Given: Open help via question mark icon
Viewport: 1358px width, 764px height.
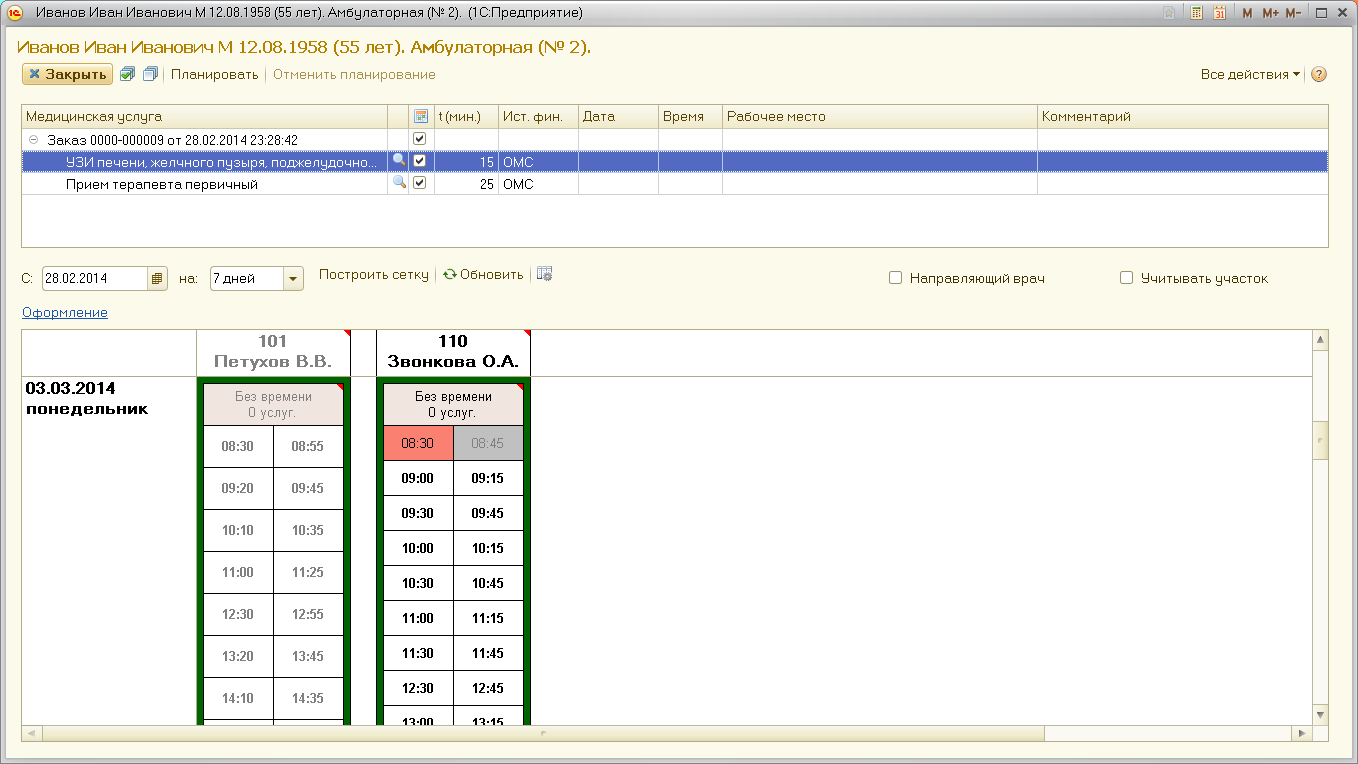Looking at the screenshot, I should click(x=1318, y=74).
